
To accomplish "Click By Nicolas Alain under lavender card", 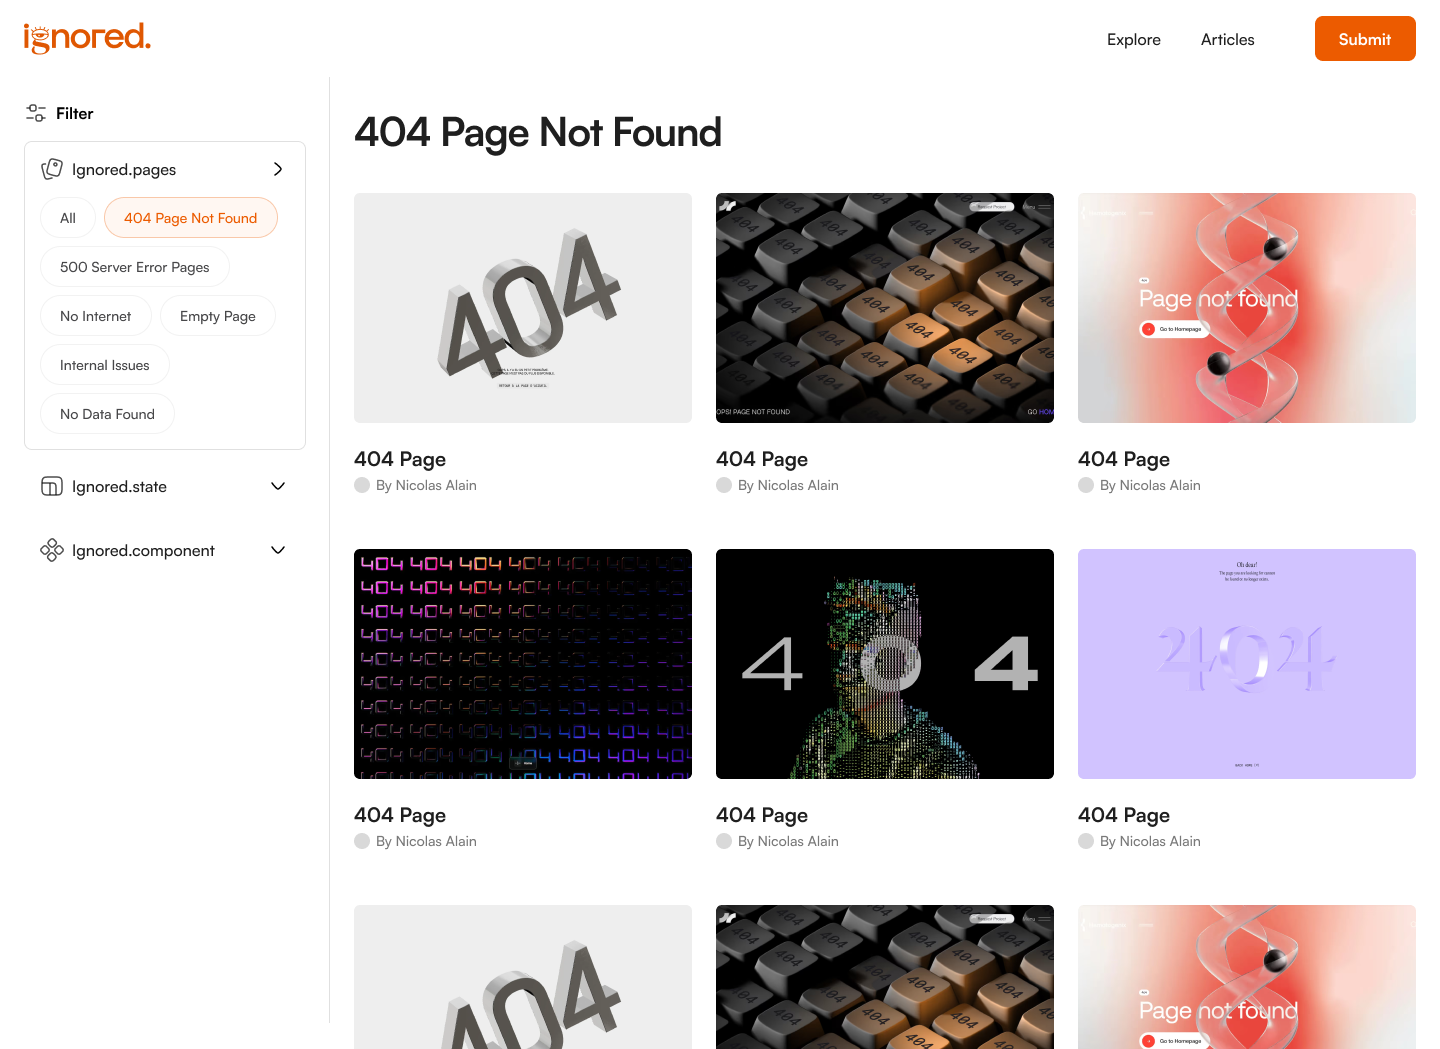I will 1150,841.
